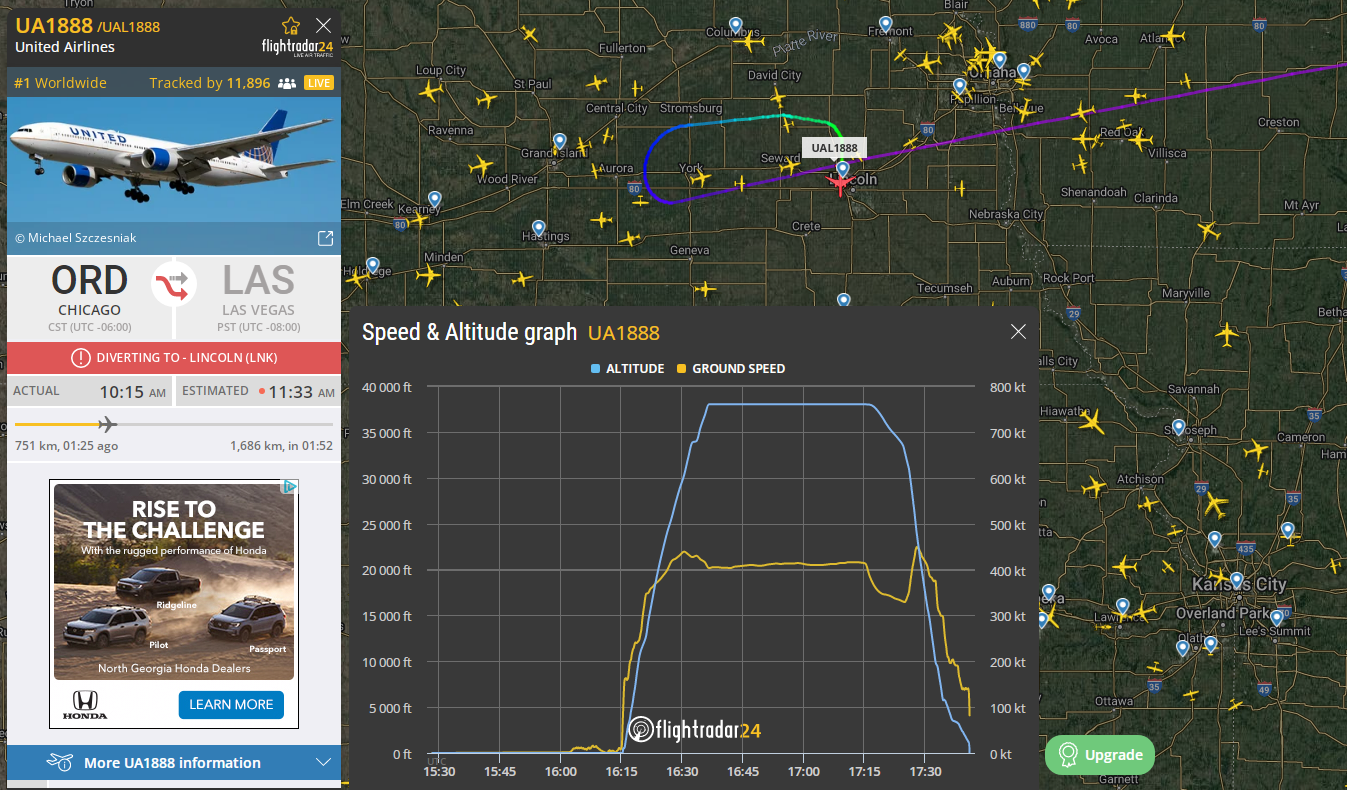Click the LIVE badge

click(x=319, y=83)
